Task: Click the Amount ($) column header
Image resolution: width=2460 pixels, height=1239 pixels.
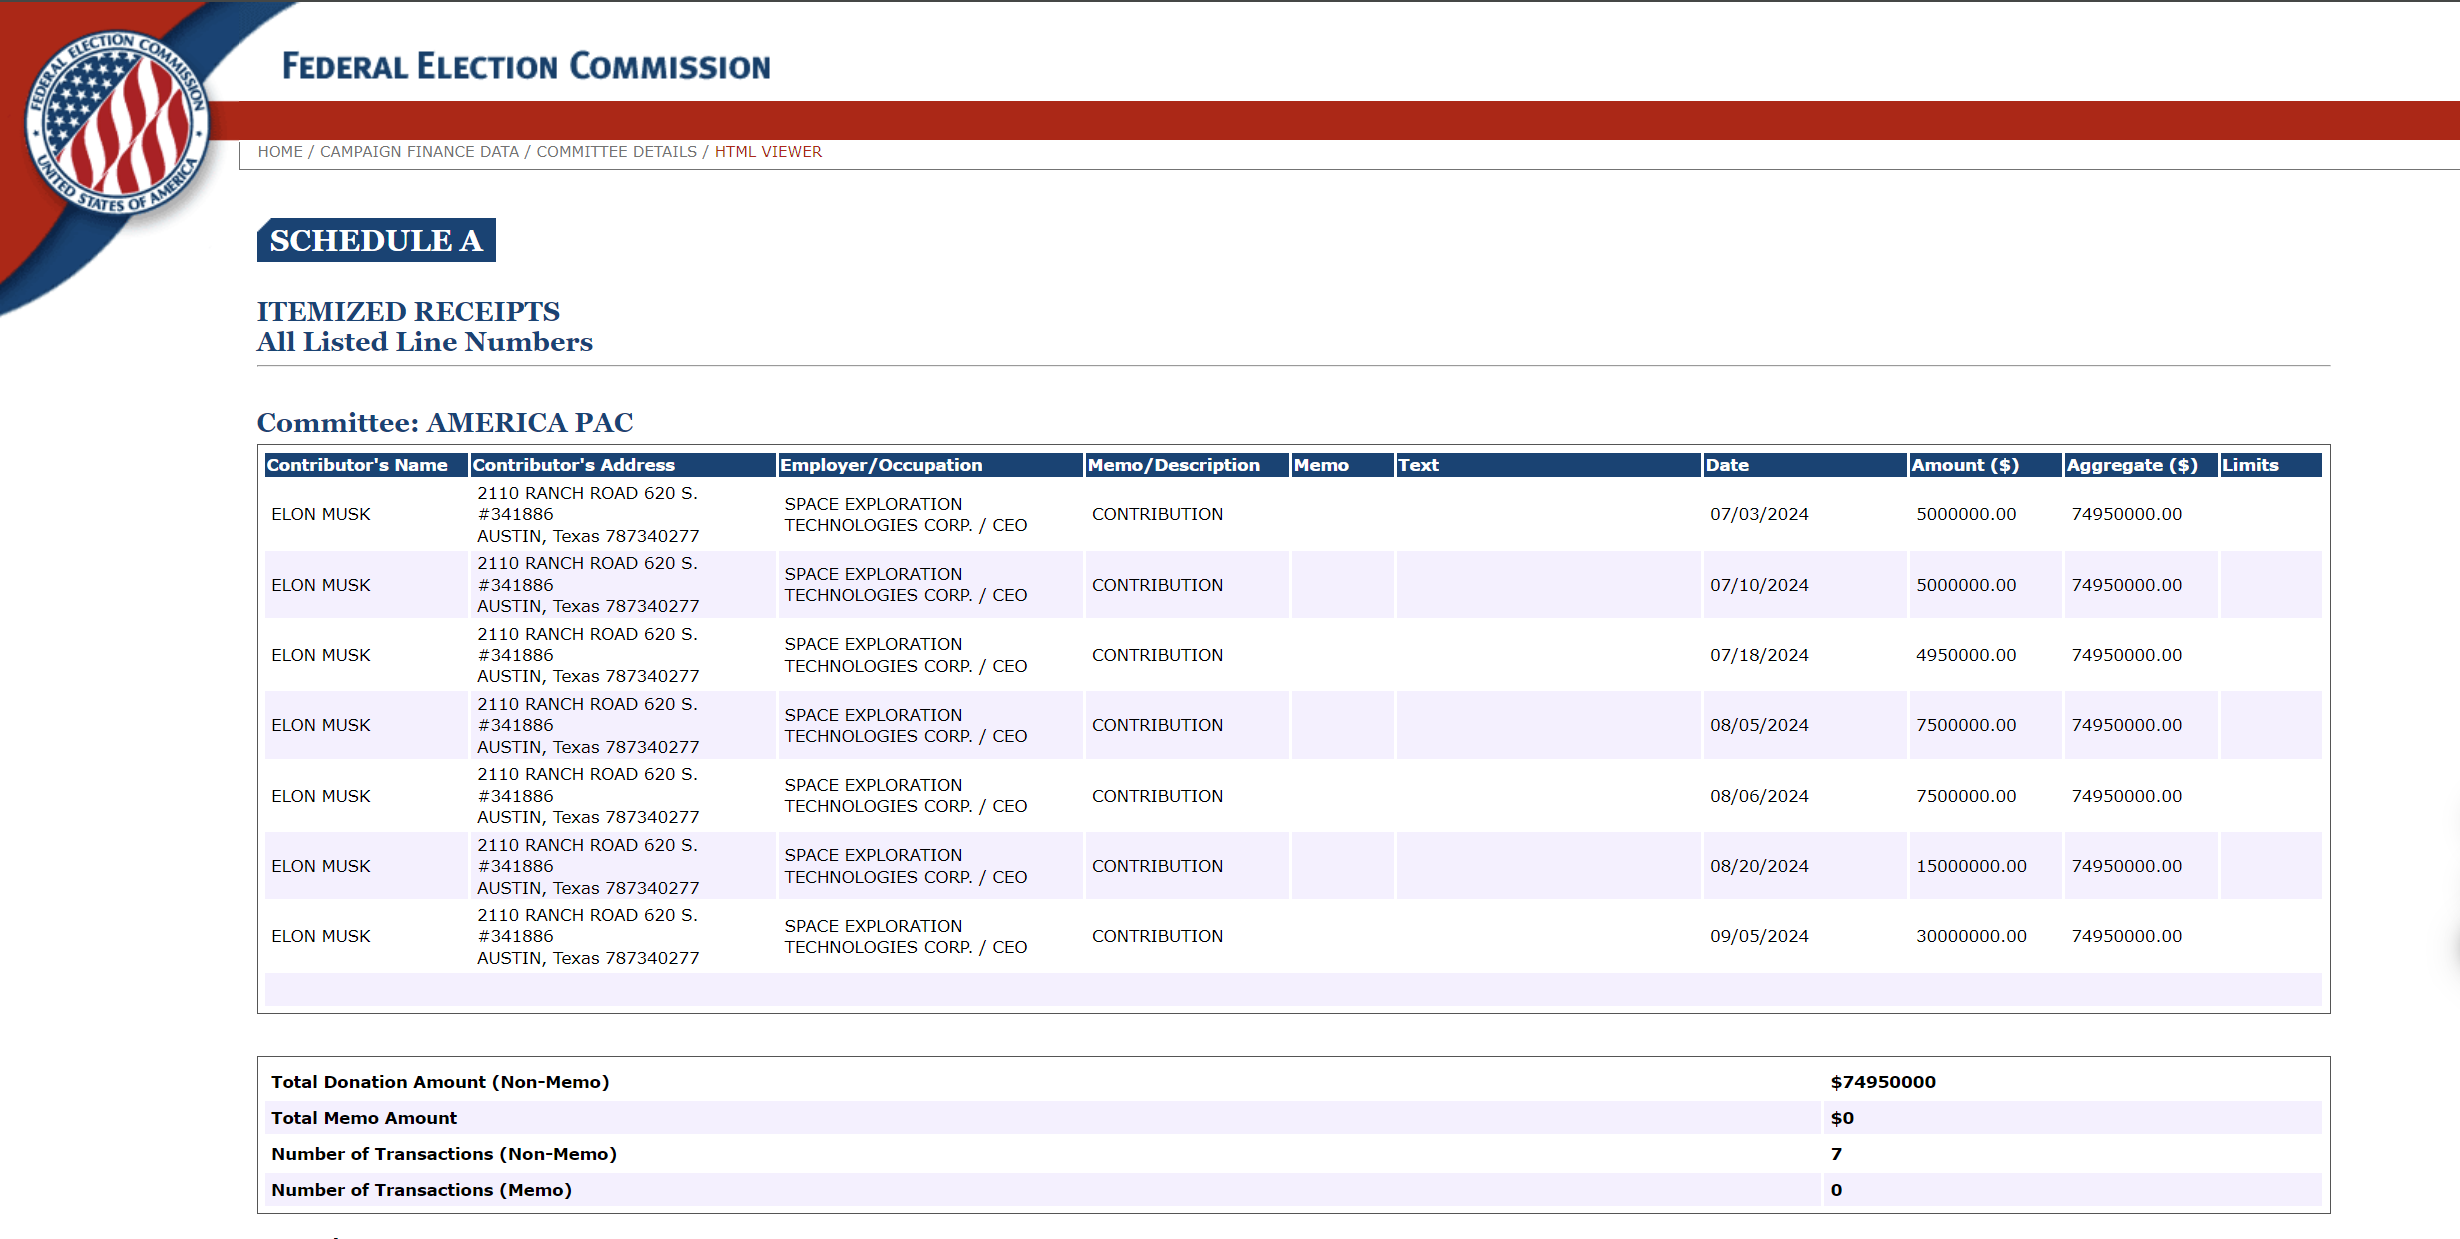Action: coord(1964,465)
